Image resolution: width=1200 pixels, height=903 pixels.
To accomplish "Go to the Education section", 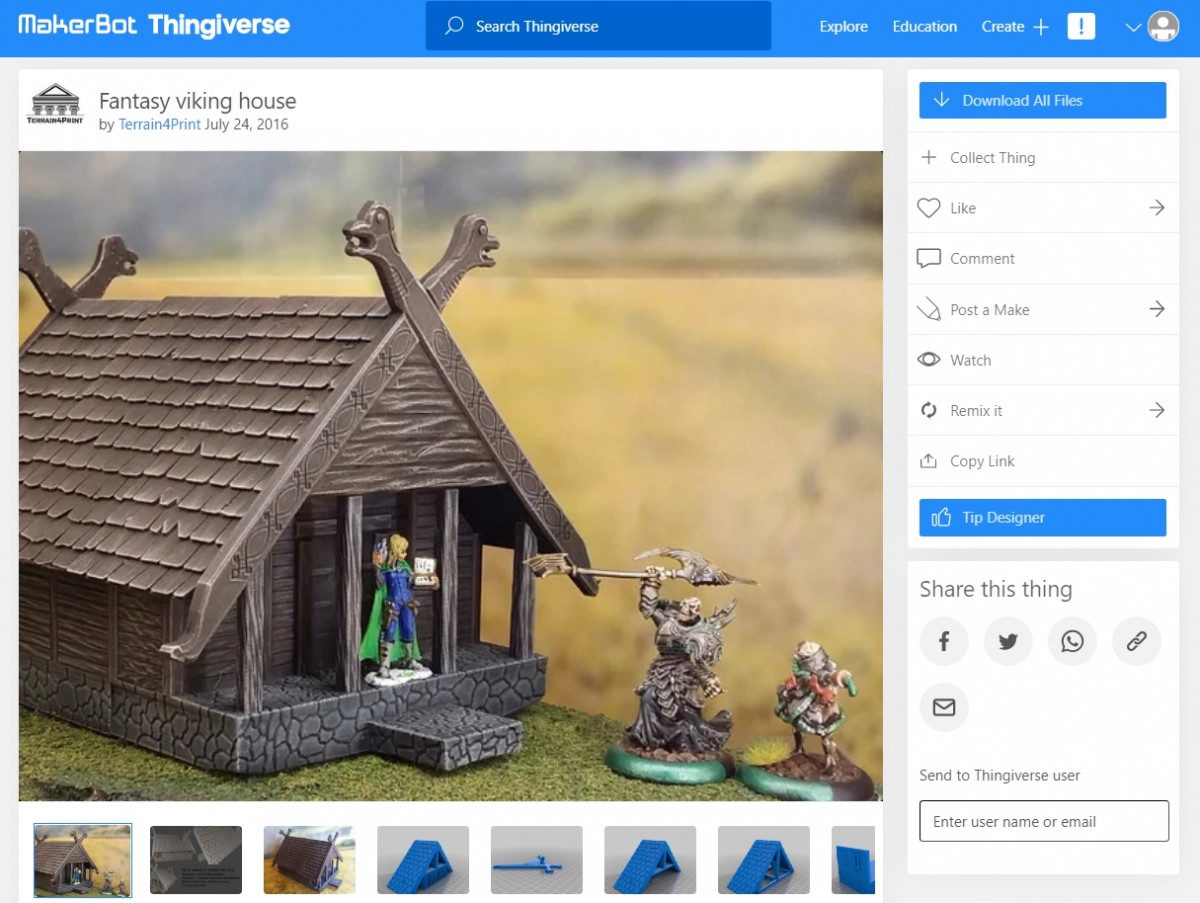I will (x=924, y=28).
